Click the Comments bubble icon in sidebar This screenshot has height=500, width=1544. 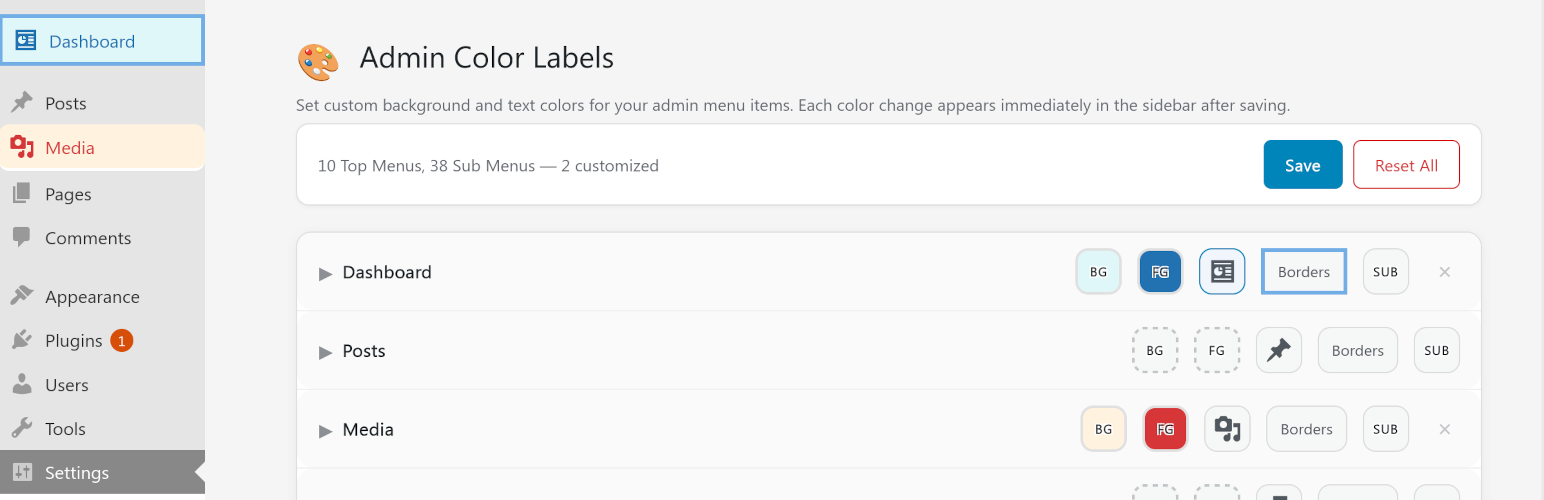22,238
